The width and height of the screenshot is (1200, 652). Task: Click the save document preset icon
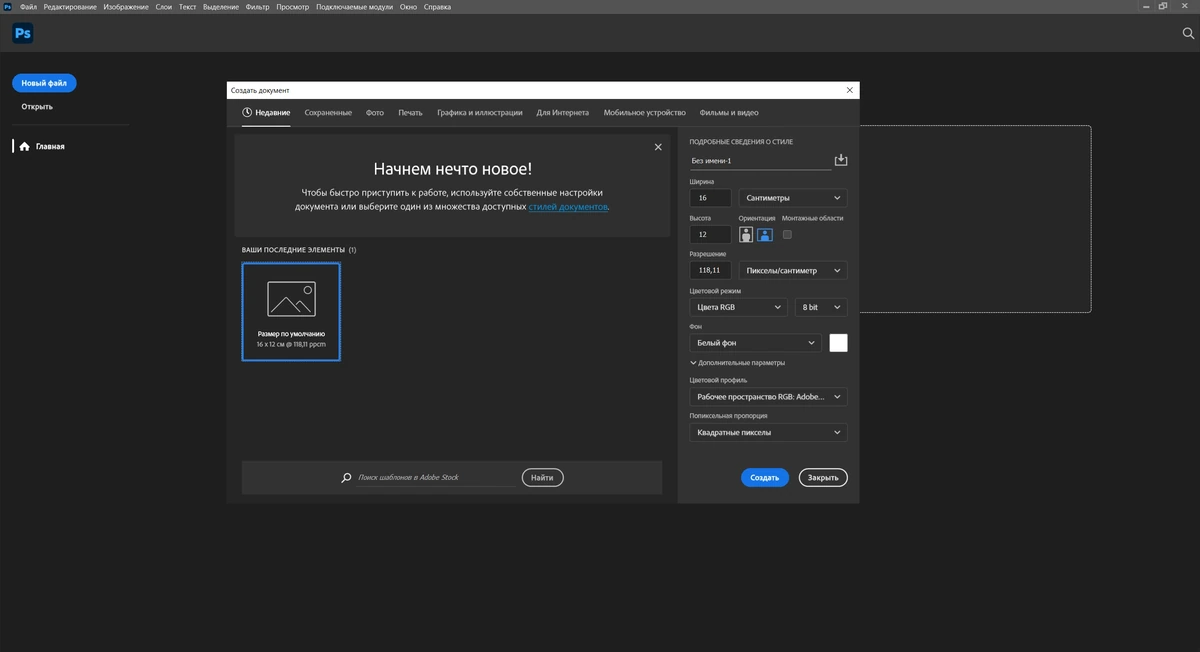(x=841, y=160)
